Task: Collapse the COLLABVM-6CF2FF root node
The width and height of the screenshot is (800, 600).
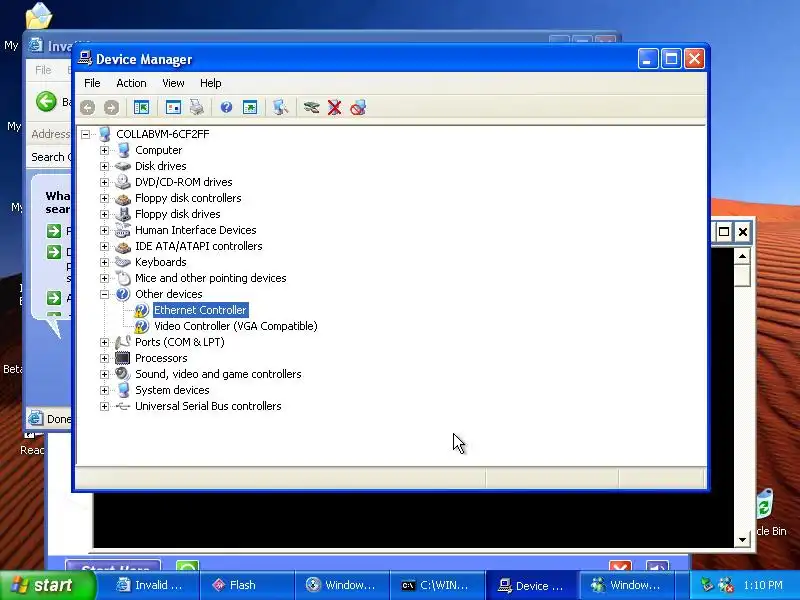Action: 86,134
